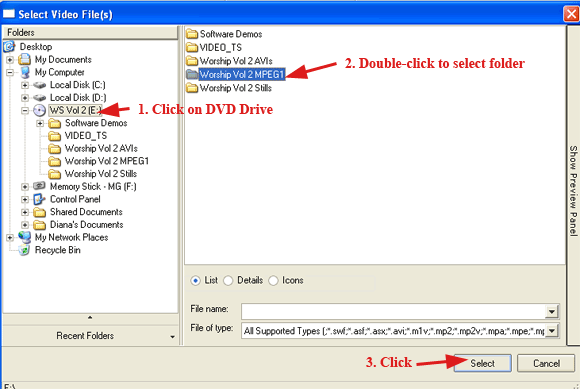Click the WS Vol 2 (E:) DVD icon
This screenshot has height=389, width=580.
coord(39,110)
